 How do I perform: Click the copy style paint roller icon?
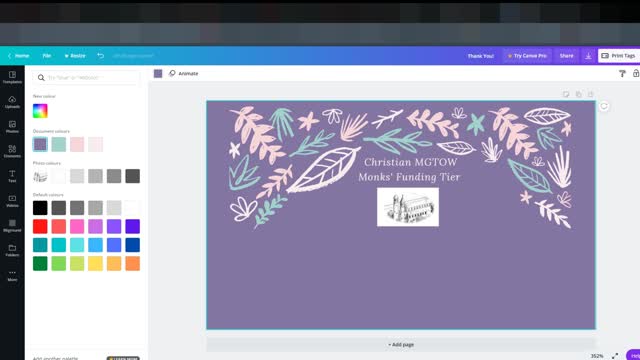622,73
